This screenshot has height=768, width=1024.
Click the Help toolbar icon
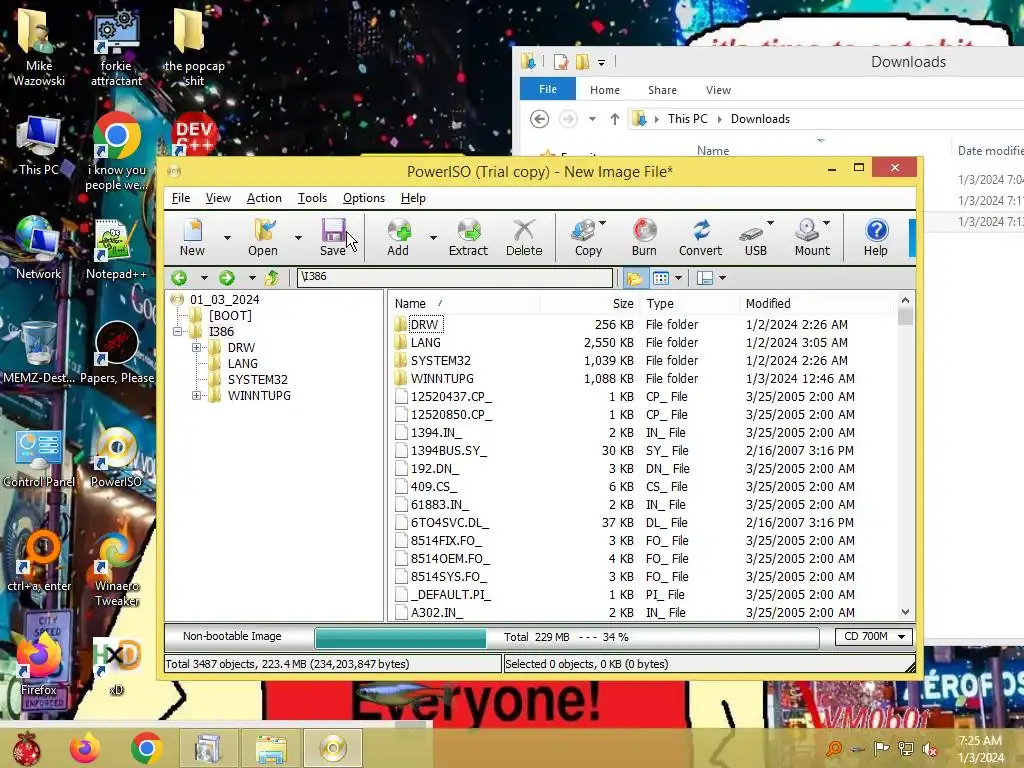coord(876,237)
